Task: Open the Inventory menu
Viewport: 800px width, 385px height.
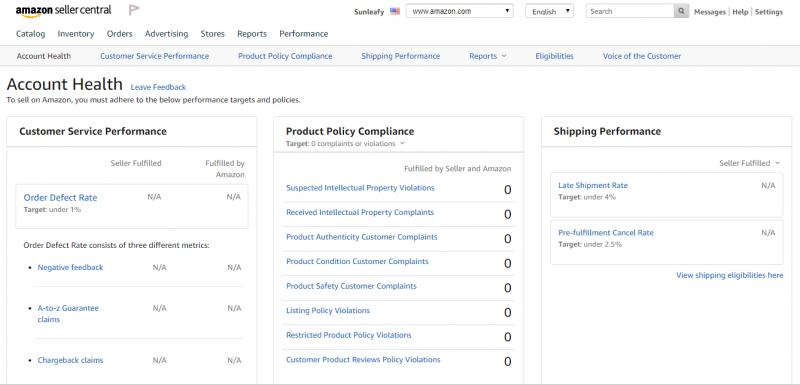Action: tap(76, 34)
